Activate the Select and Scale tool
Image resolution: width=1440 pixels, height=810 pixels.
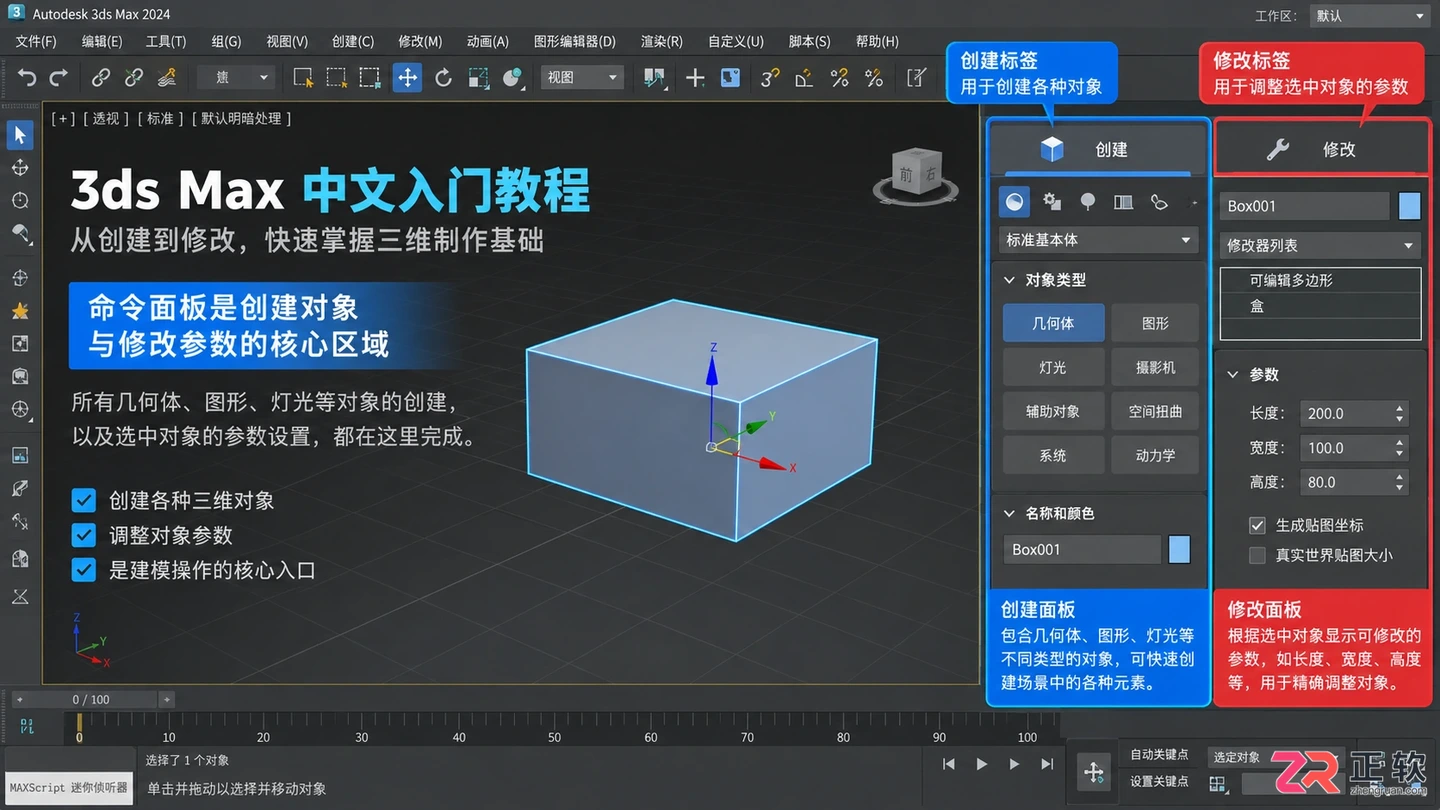tap(478, 77)
